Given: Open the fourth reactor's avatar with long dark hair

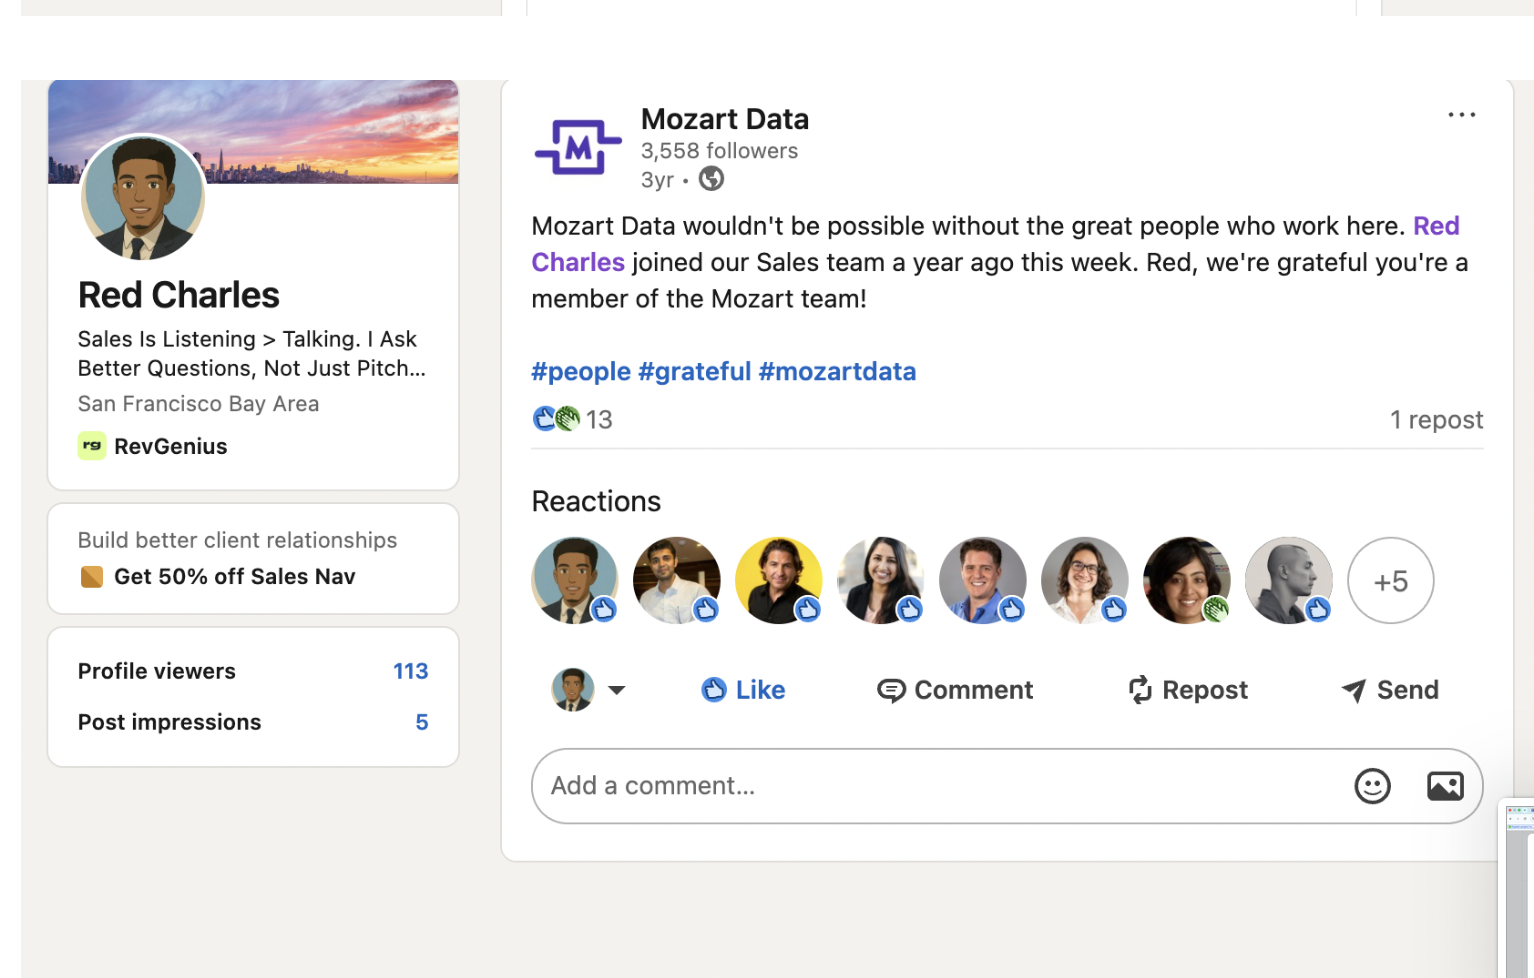Looking at the screenshot, I should point(881,581).
